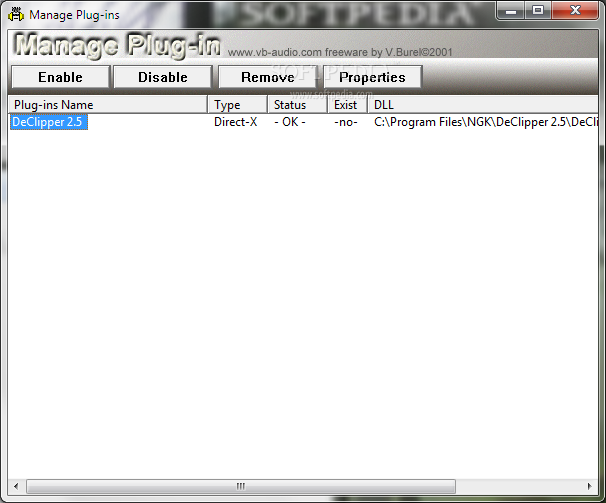Click the Enable button
This screenshot has height=503, width=606.
[x=60, y=77]
